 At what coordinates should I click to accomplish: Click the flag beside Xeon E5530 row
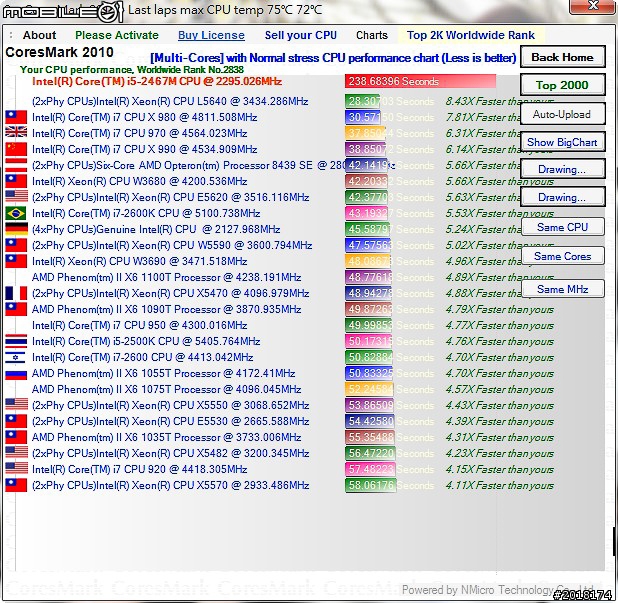coord(16,421)
